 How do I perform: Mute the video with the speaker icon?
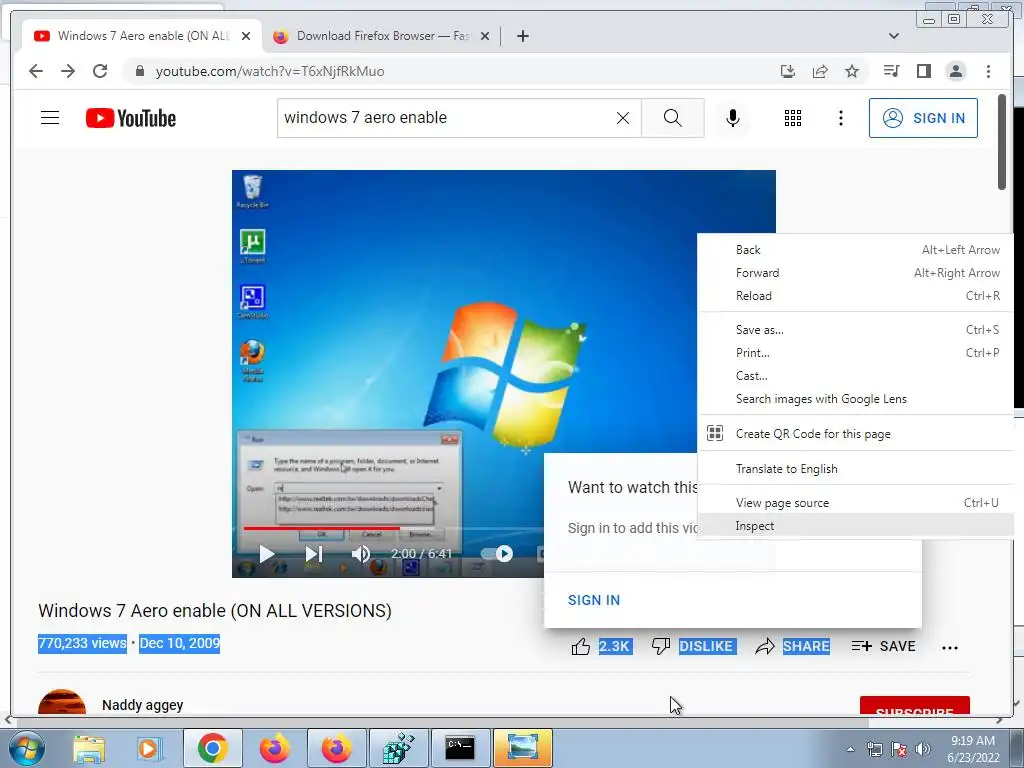pyautogui.click(x=360, y=554)
